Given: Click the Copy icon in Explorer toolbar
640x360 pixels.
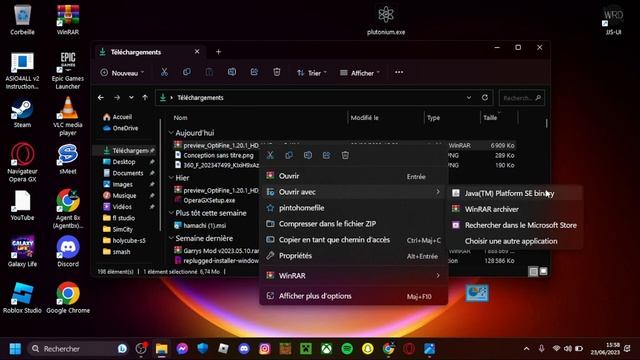Looking at the screenshot, I should [187, 72].
